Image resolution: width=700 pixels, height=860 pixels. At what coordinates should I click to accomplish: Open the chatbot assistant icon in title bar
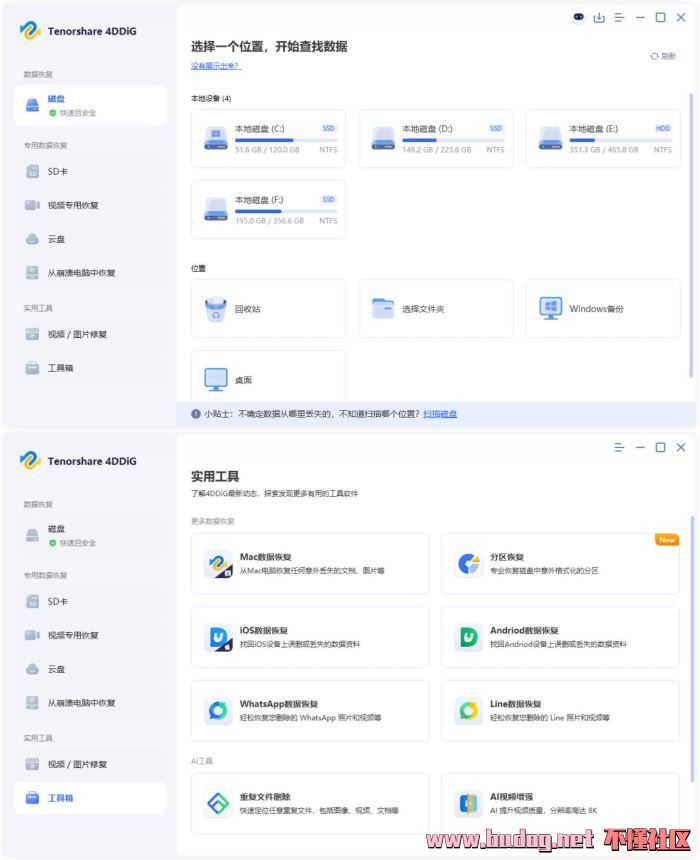[x=579, y=17]
